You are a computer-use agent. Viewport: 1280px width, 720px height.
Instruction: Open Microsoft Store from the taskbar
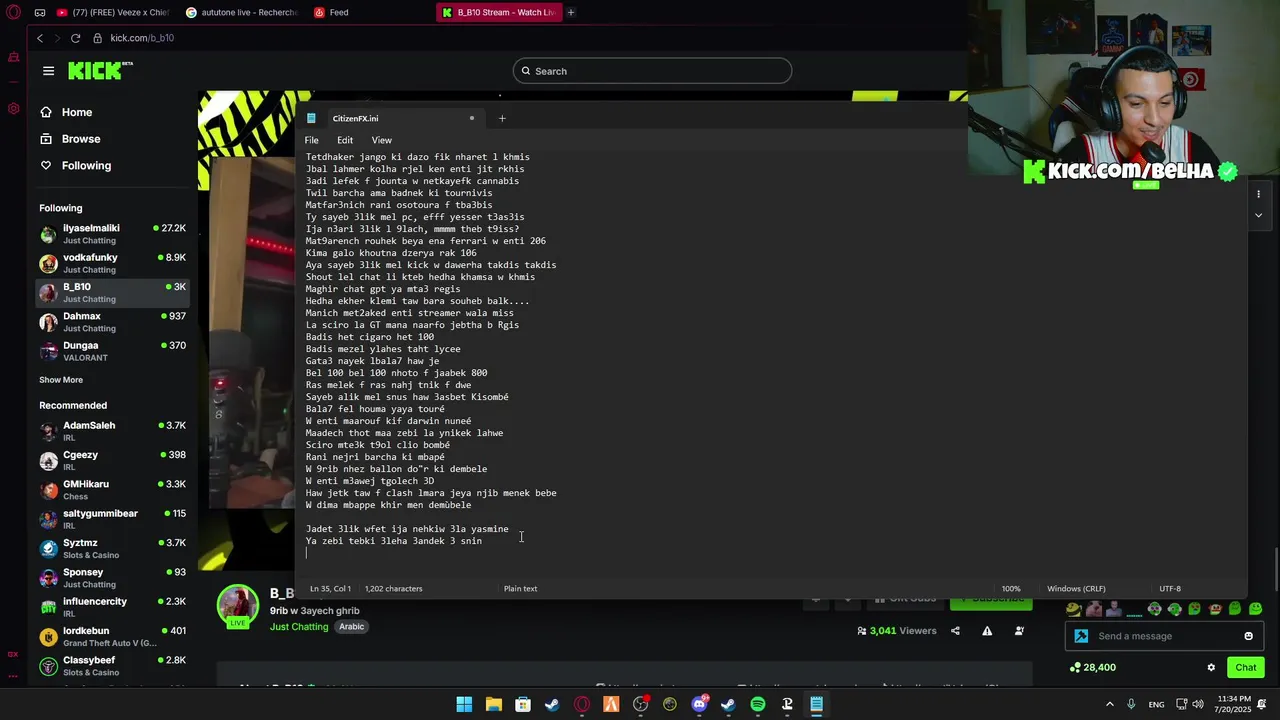(523, 704)
